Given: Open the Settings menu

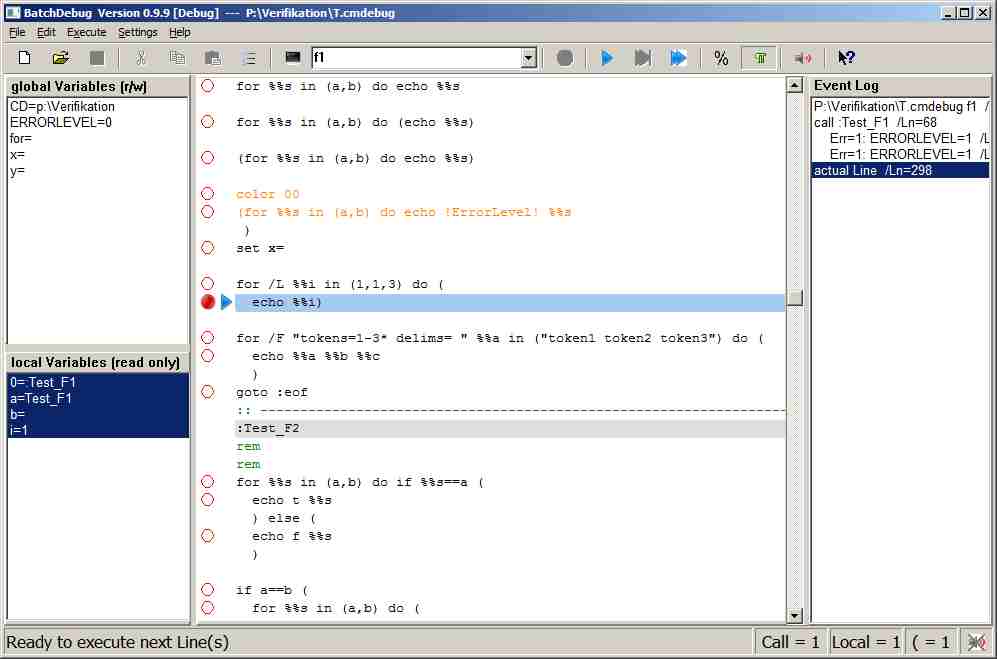Looking at the screenshot, I should [137, 32].
